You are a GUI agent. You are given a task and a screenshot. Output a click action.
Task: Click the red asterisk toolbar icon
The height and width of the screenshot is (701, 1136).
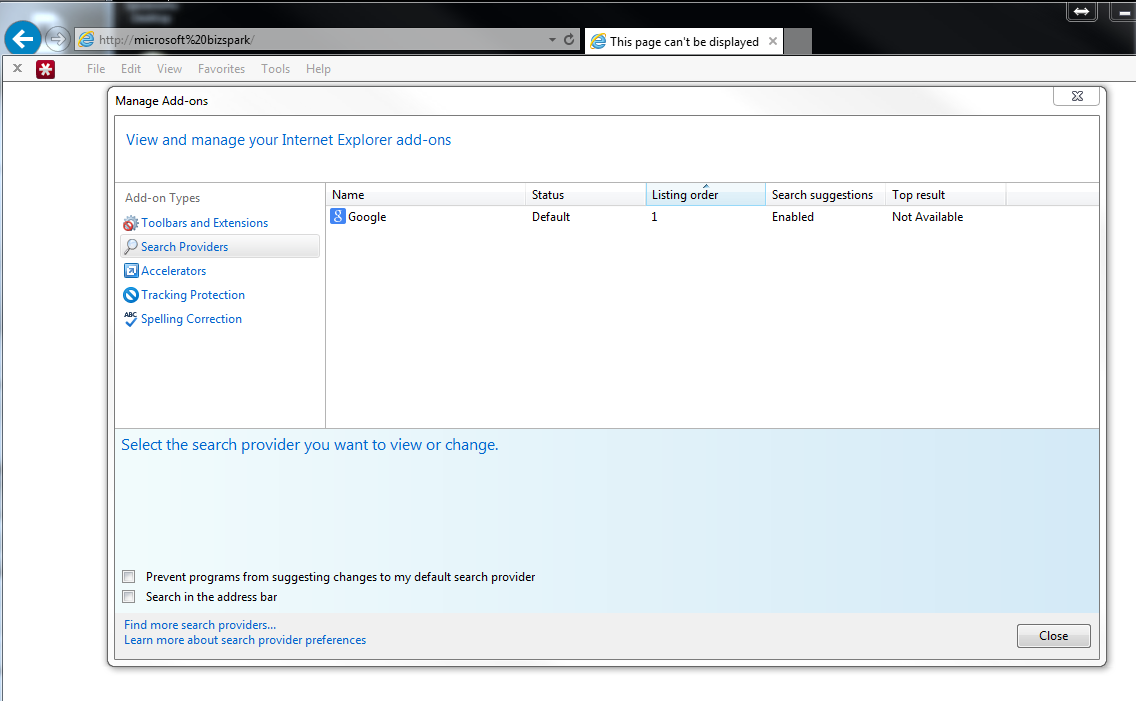point(46,70)
